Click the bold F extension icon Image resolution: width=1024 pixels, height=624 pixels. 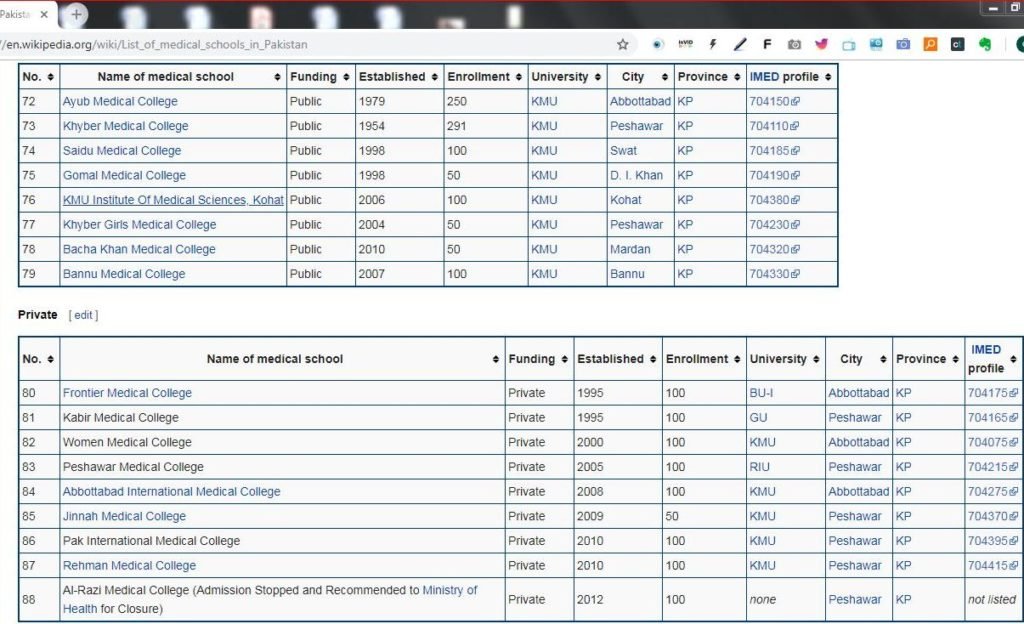coord(767,44)
